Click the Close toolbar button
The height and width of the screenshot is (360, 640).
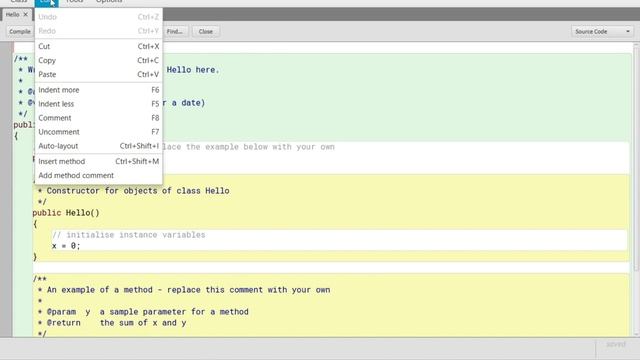point(205,31)
